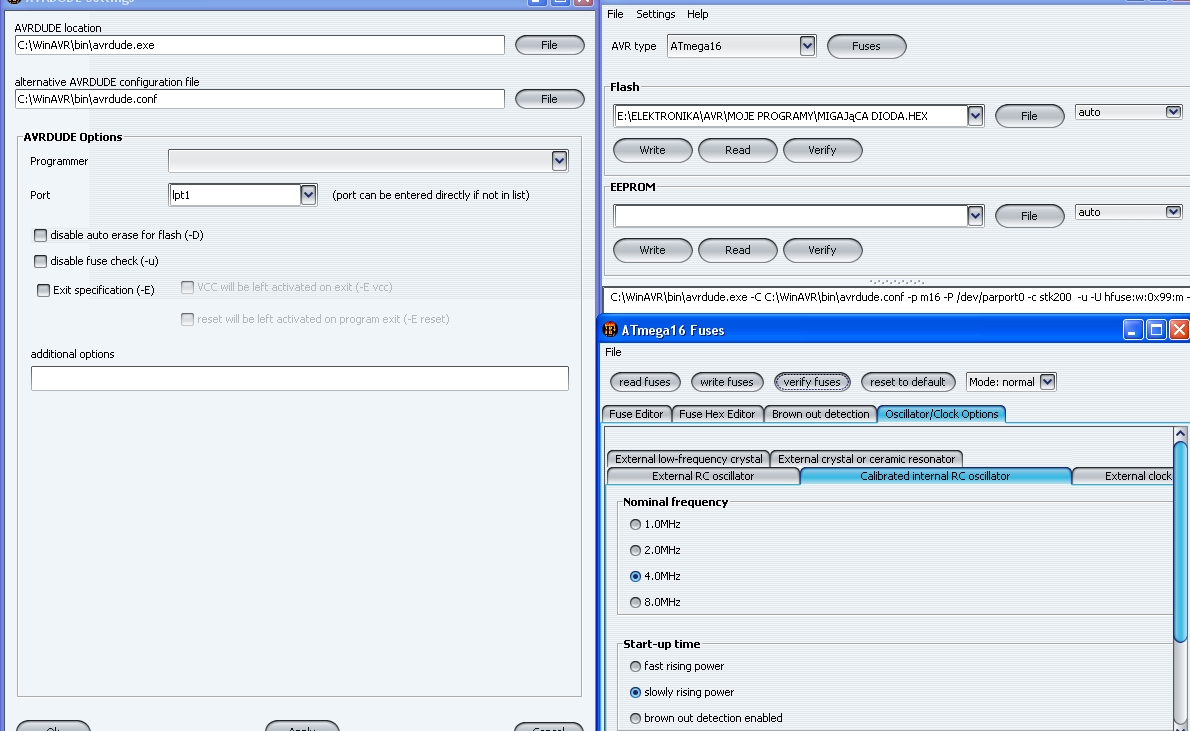The width and height of the screenshot is (1190, 731).
Task: Click the alternative AVRDUDE configuration file field
Action: click(260, 99)
